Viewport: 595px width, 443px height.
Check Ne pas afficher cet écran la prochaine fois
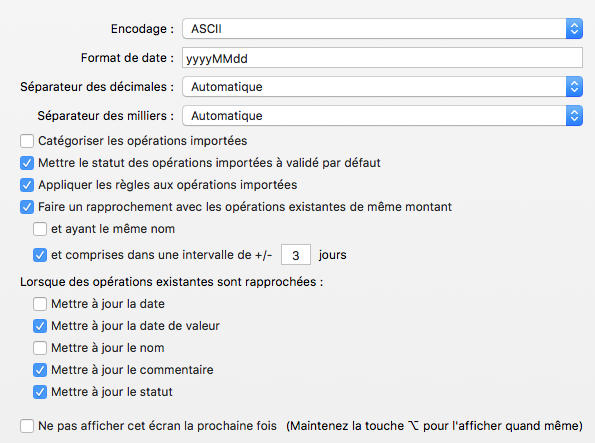pyautogui.click(x=27, y=426)
